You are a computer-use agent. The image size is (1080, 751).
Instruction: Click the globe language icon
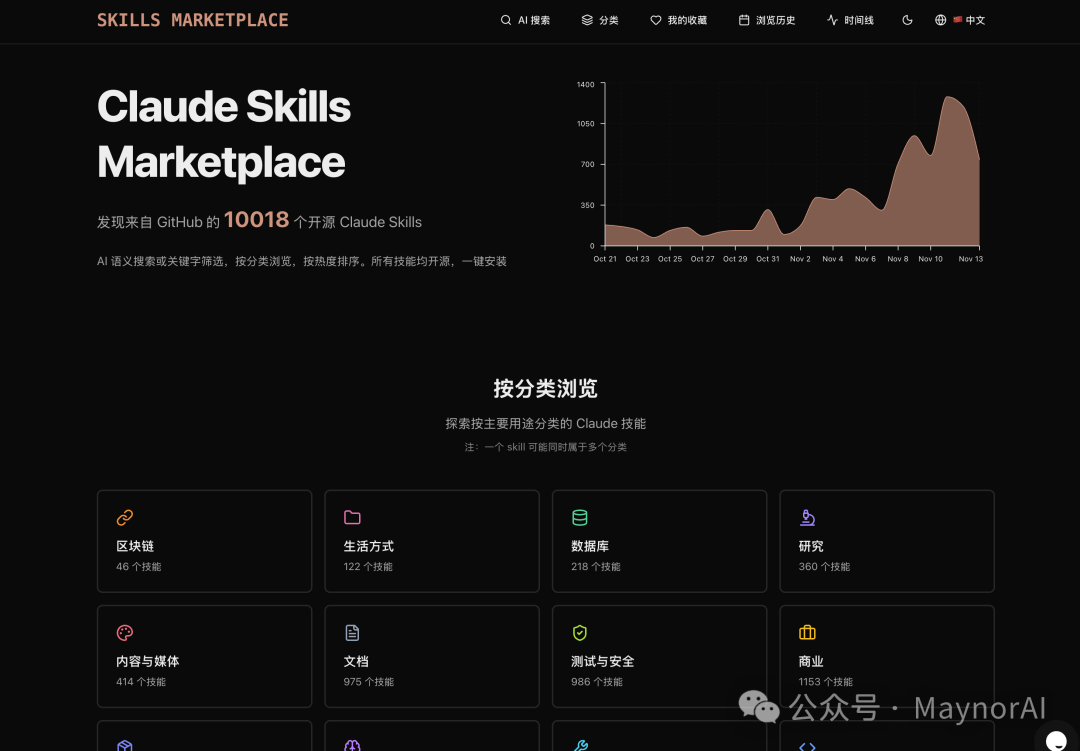tap(940, 20)
